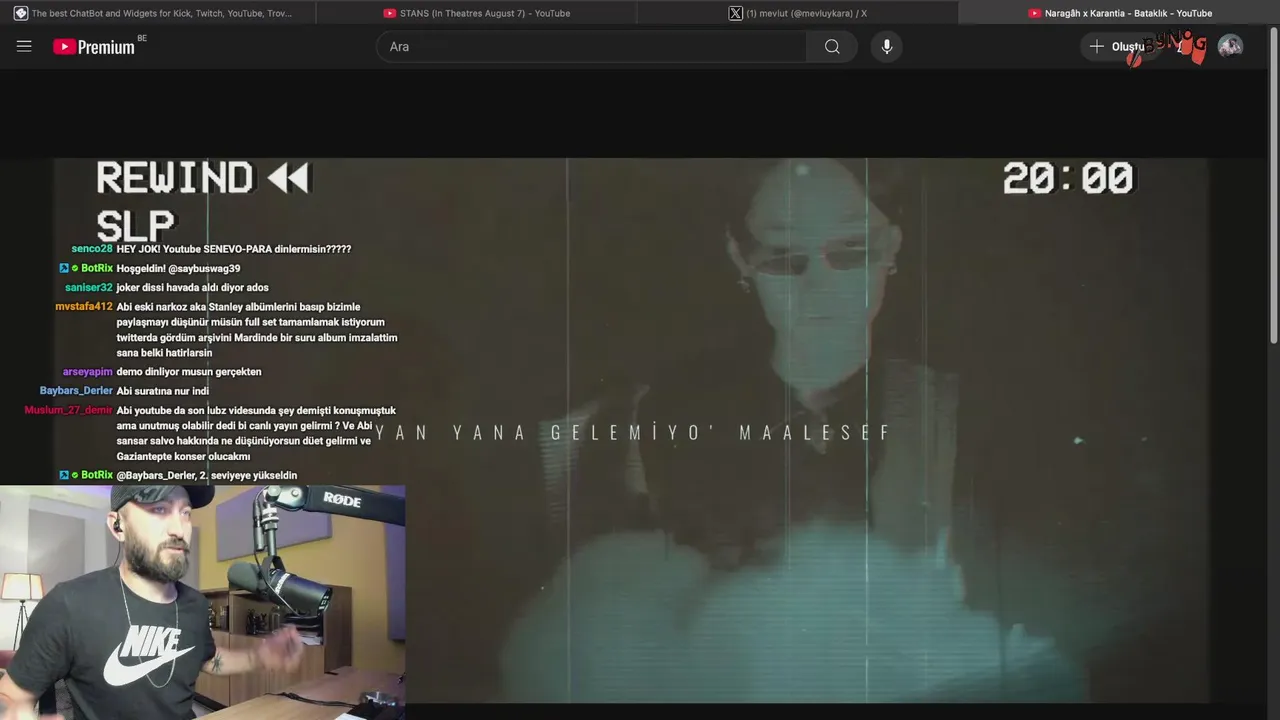This screenshot has width=1280, height=720.
Task: Click the streamer webcam overlay
Action: 202,602
